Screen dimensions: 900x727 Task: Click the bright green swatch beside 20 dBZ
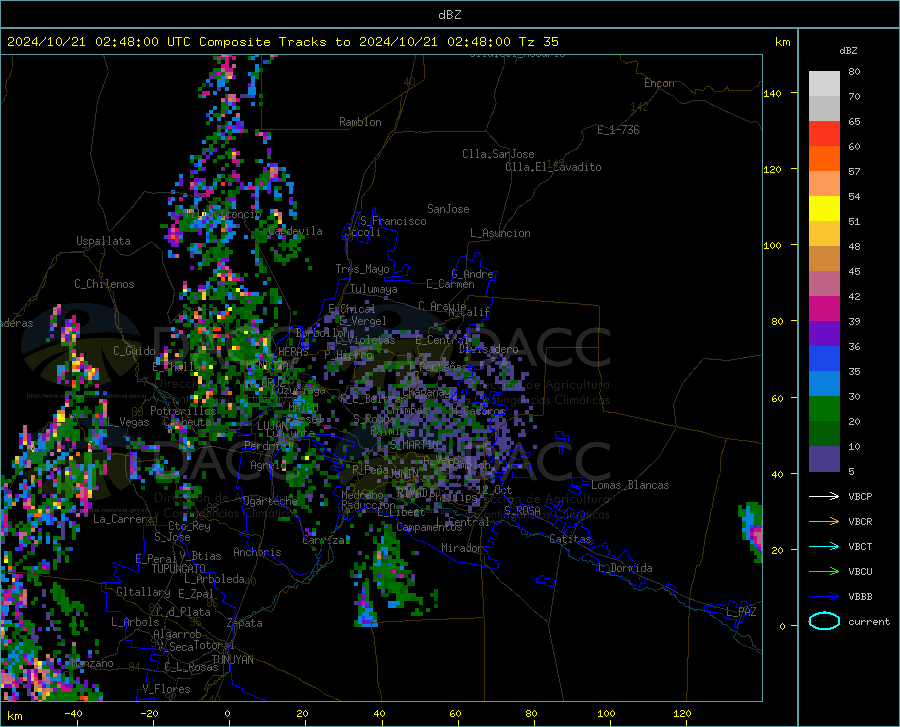[x=824, y=409]
